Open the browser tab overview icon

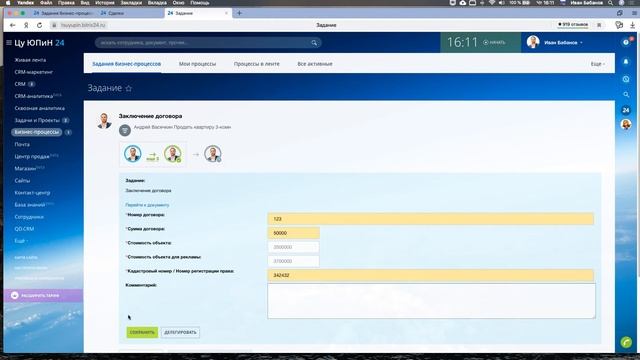point(620,13)
